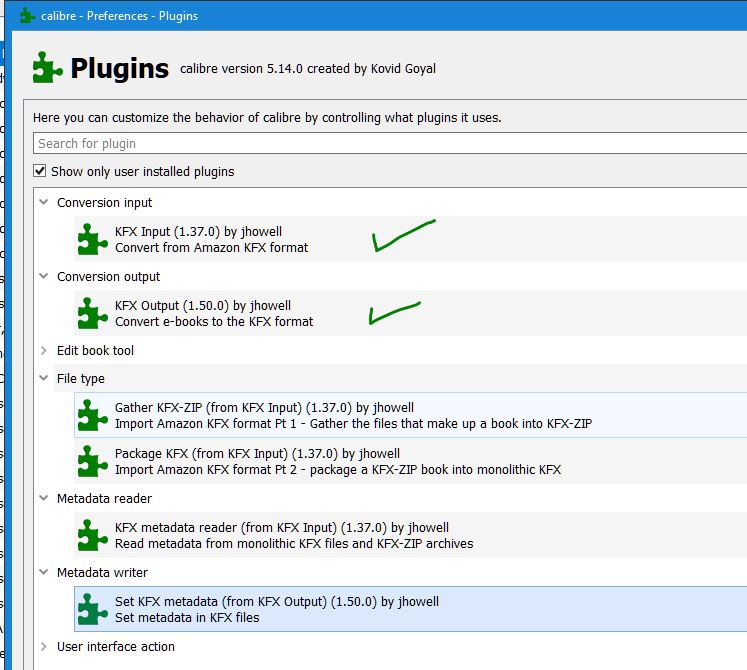Image resolution: width=747 pixels, height=670 pixels.
Task: Click the Metadata writer category label
Action: click(102, 572)
